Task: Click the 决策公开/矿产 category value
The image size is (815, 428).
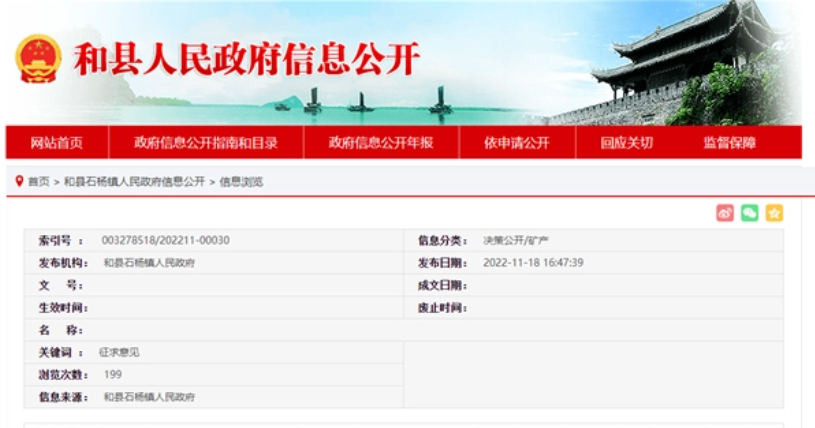Action: 516,240
